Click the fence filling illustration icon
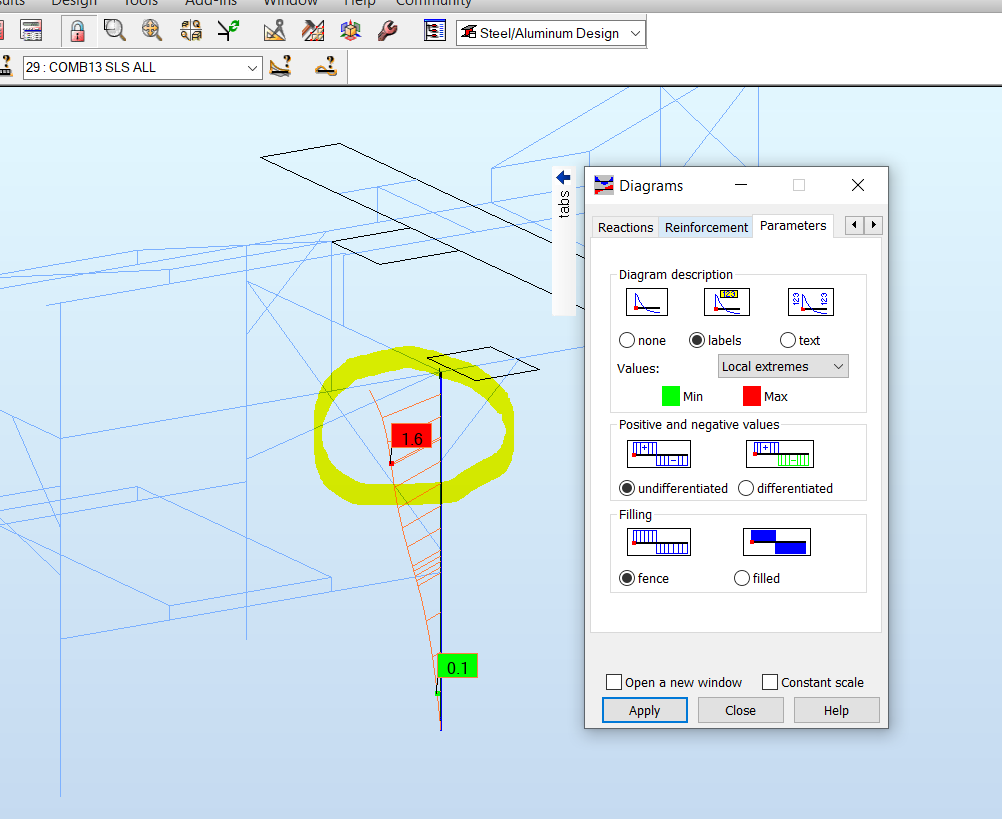 pos(659,542)
